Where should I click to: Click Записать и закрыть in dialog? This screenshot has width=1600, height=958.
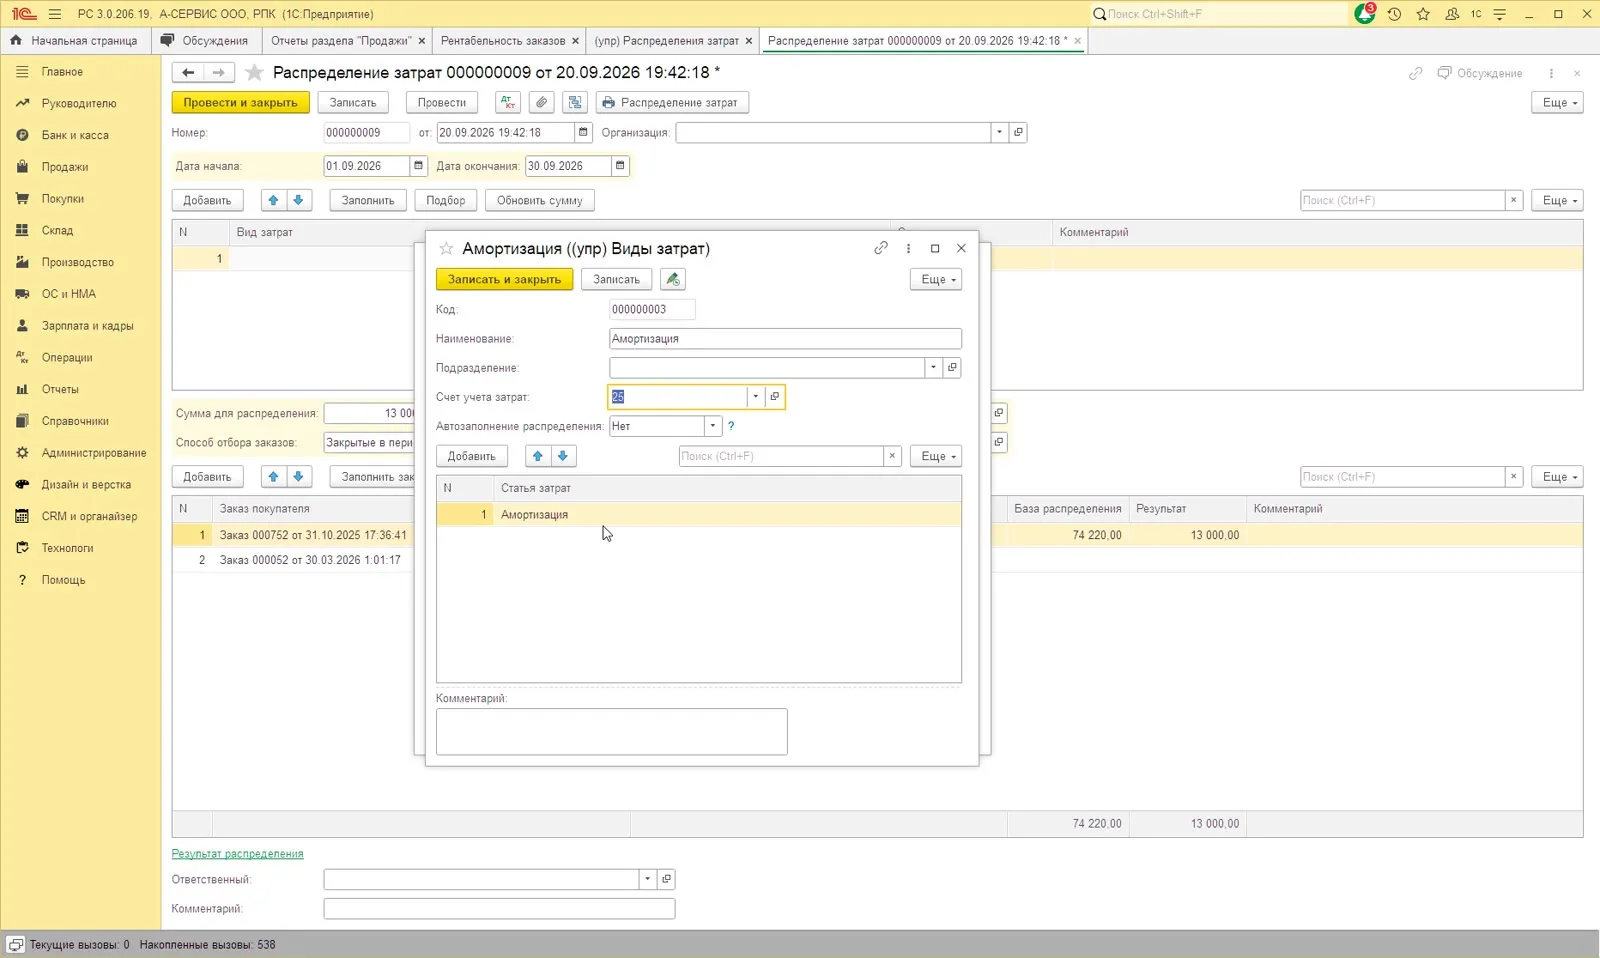pyautogui.click(x=504, y=279)
